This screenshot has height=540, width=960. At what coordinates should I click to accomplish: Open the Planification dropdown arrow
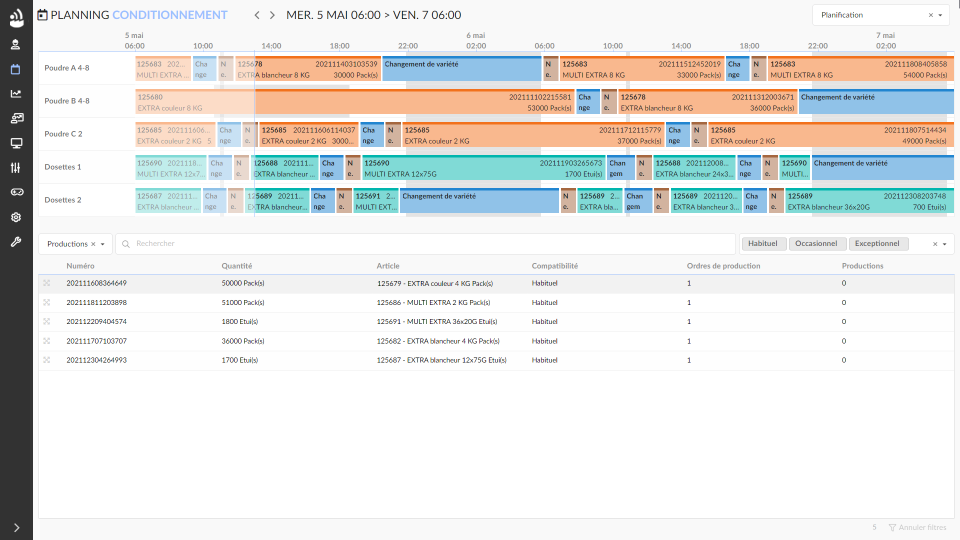tap(940, 15)
